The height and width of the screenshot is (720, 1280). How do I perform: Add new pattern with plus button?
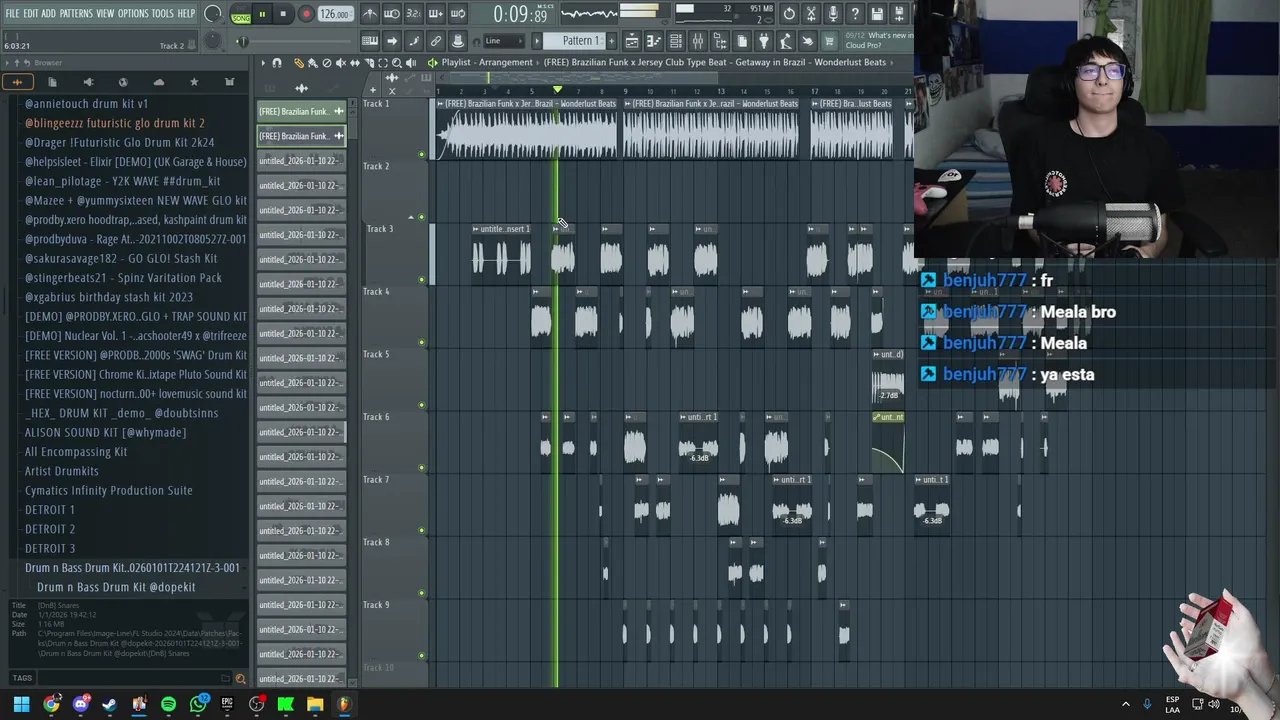[611, 41]
